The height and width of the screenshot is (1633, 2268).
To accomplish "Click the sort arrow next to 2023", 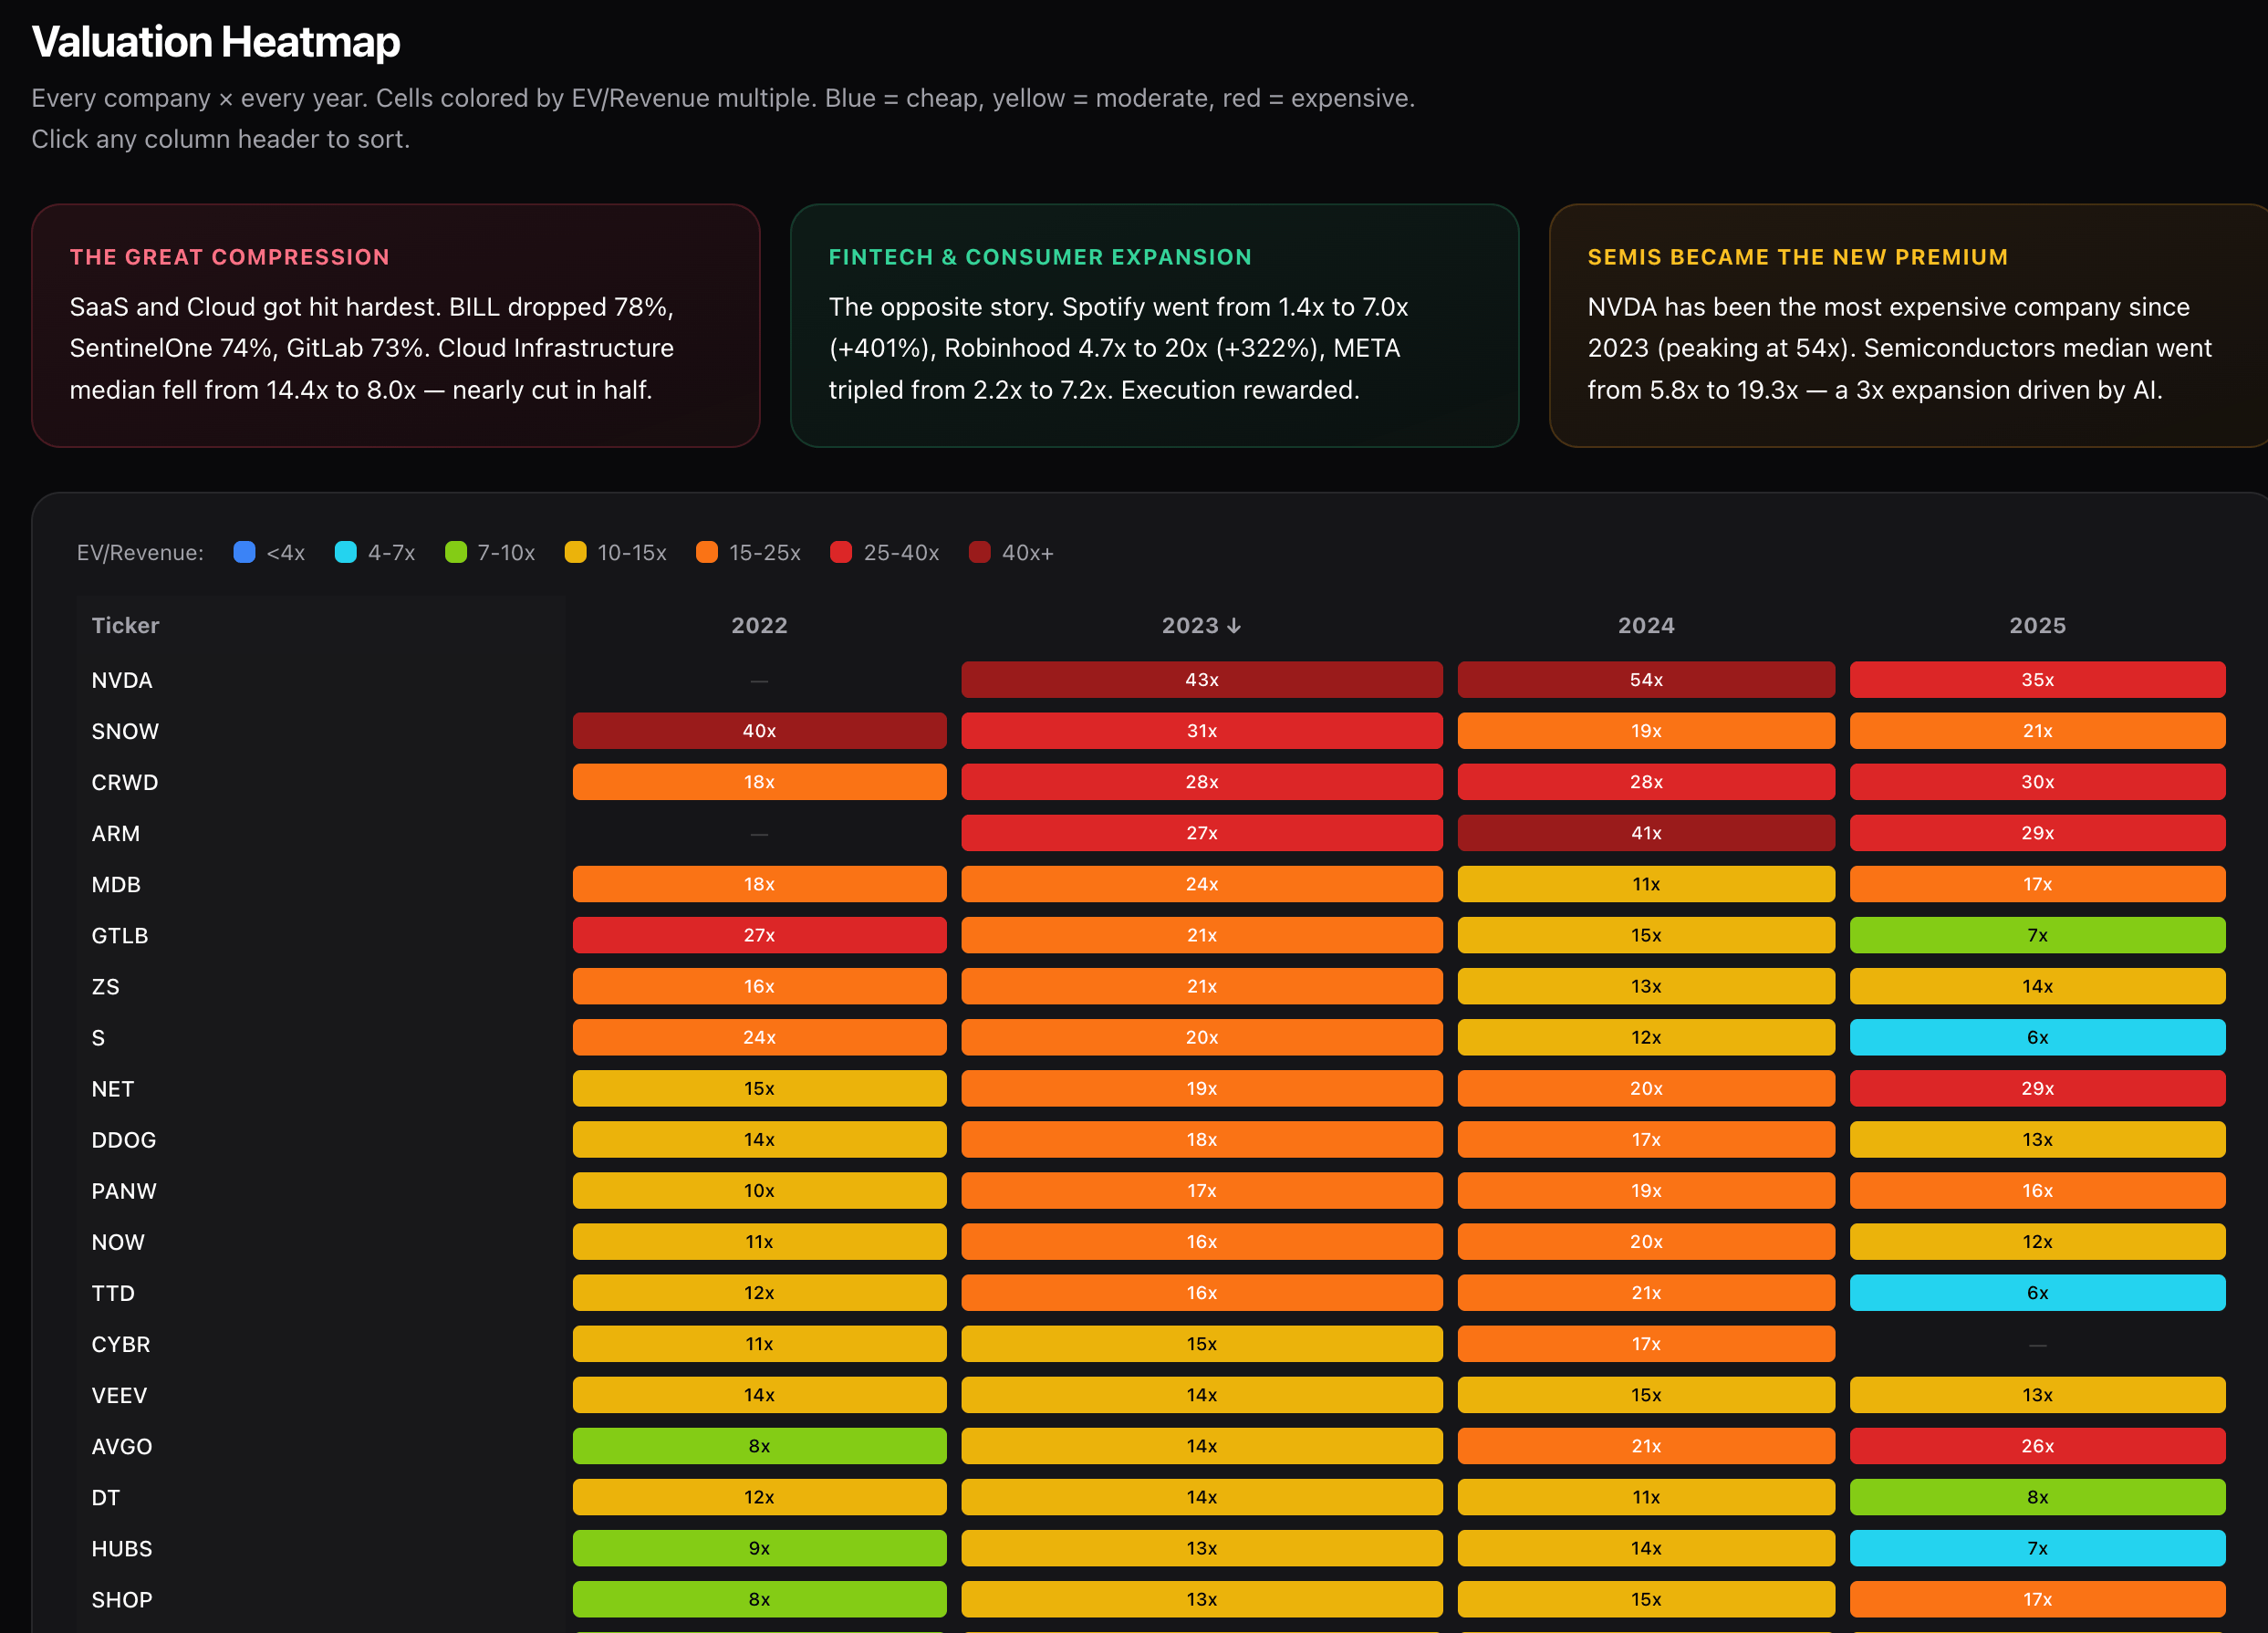I will 1236,626.
